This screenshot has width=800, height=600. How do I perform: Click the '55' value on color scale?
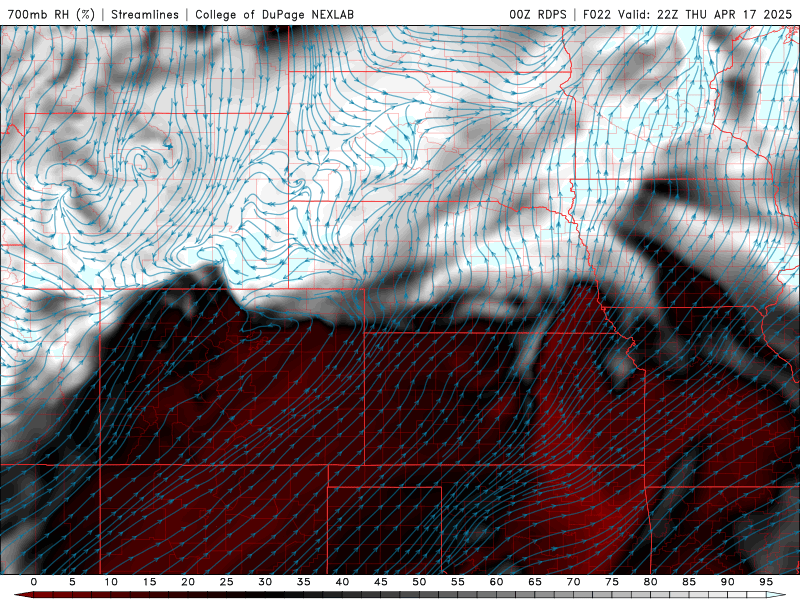[458, 582]
